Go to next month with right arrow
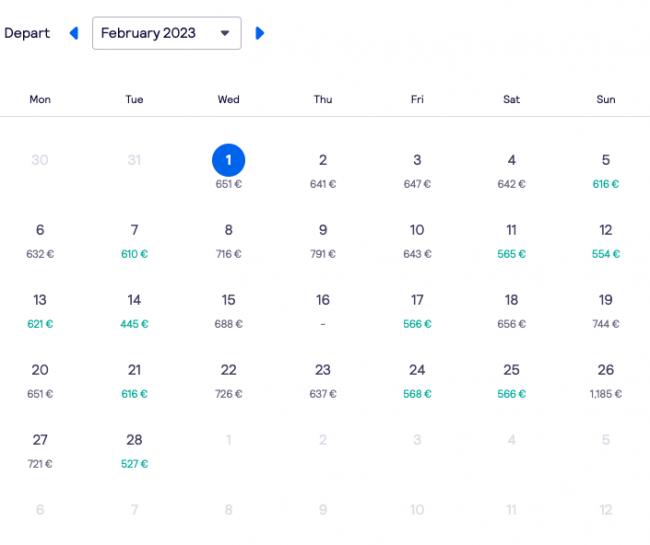 [260, 33]
